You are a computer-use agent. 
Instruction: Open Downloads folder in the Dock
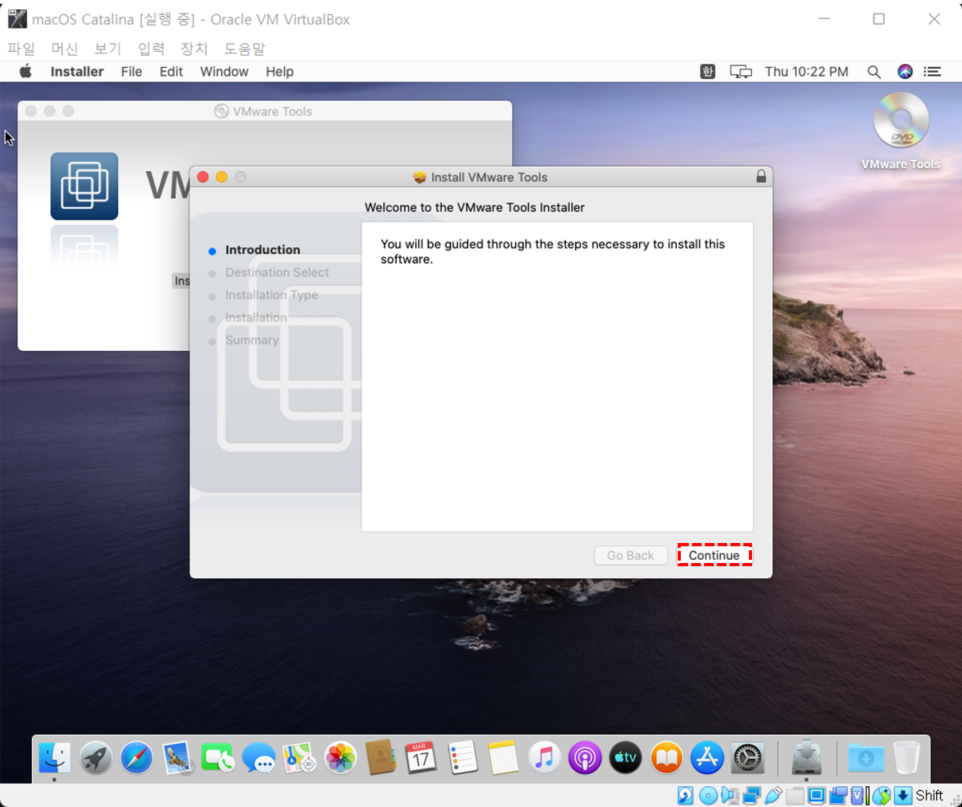coord(866,757)
